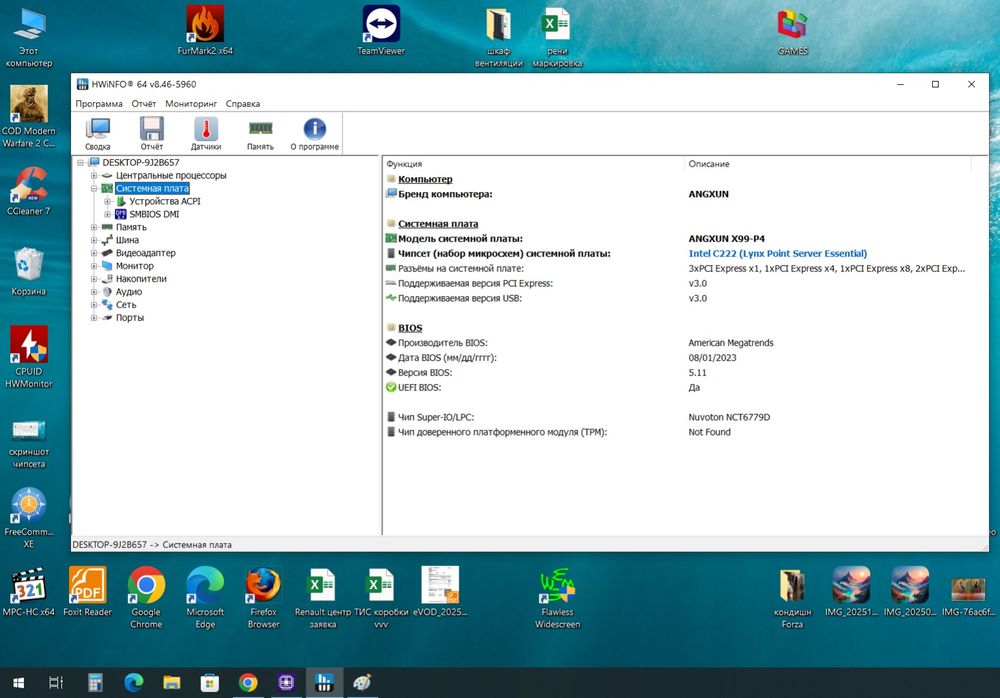Image resolution: width=1000 pixels, height=698 pixels.
Task: Select the ANGXUN X99-P4 model value
Action: click(x=726, y=239)
